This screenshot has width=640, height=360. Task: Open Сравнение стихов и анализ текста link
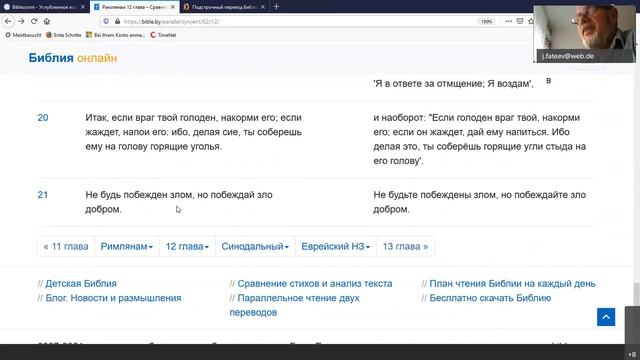pyautogui.click(x=315, y=283)
